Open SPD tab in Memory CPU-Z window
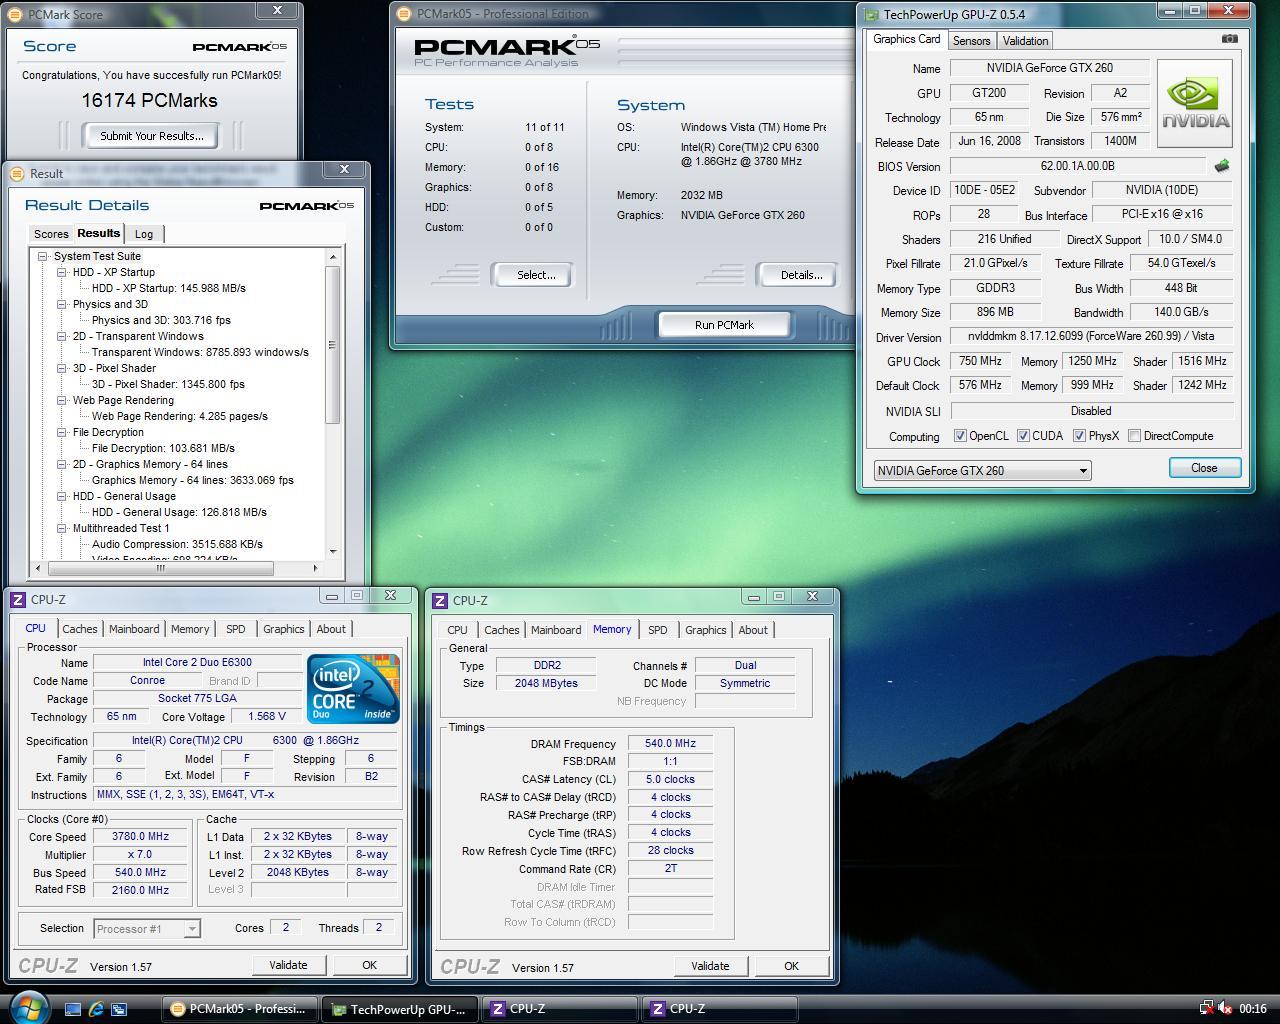1280x1024 pixels. [x=657, y=630]
